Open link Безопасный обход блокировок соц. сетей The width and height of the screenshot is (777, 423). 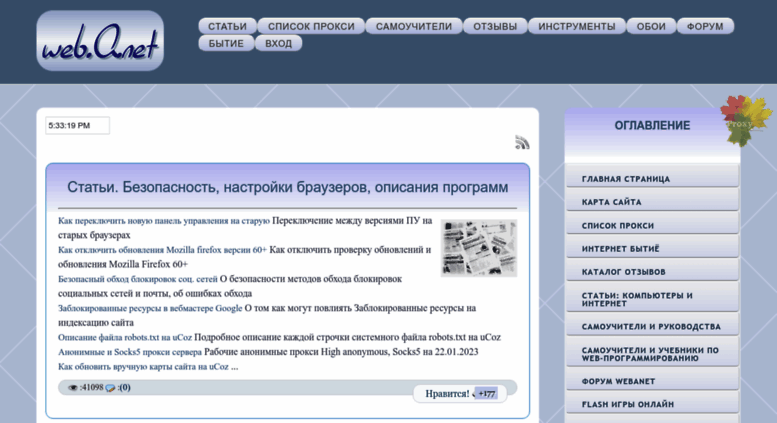[138, 279]
